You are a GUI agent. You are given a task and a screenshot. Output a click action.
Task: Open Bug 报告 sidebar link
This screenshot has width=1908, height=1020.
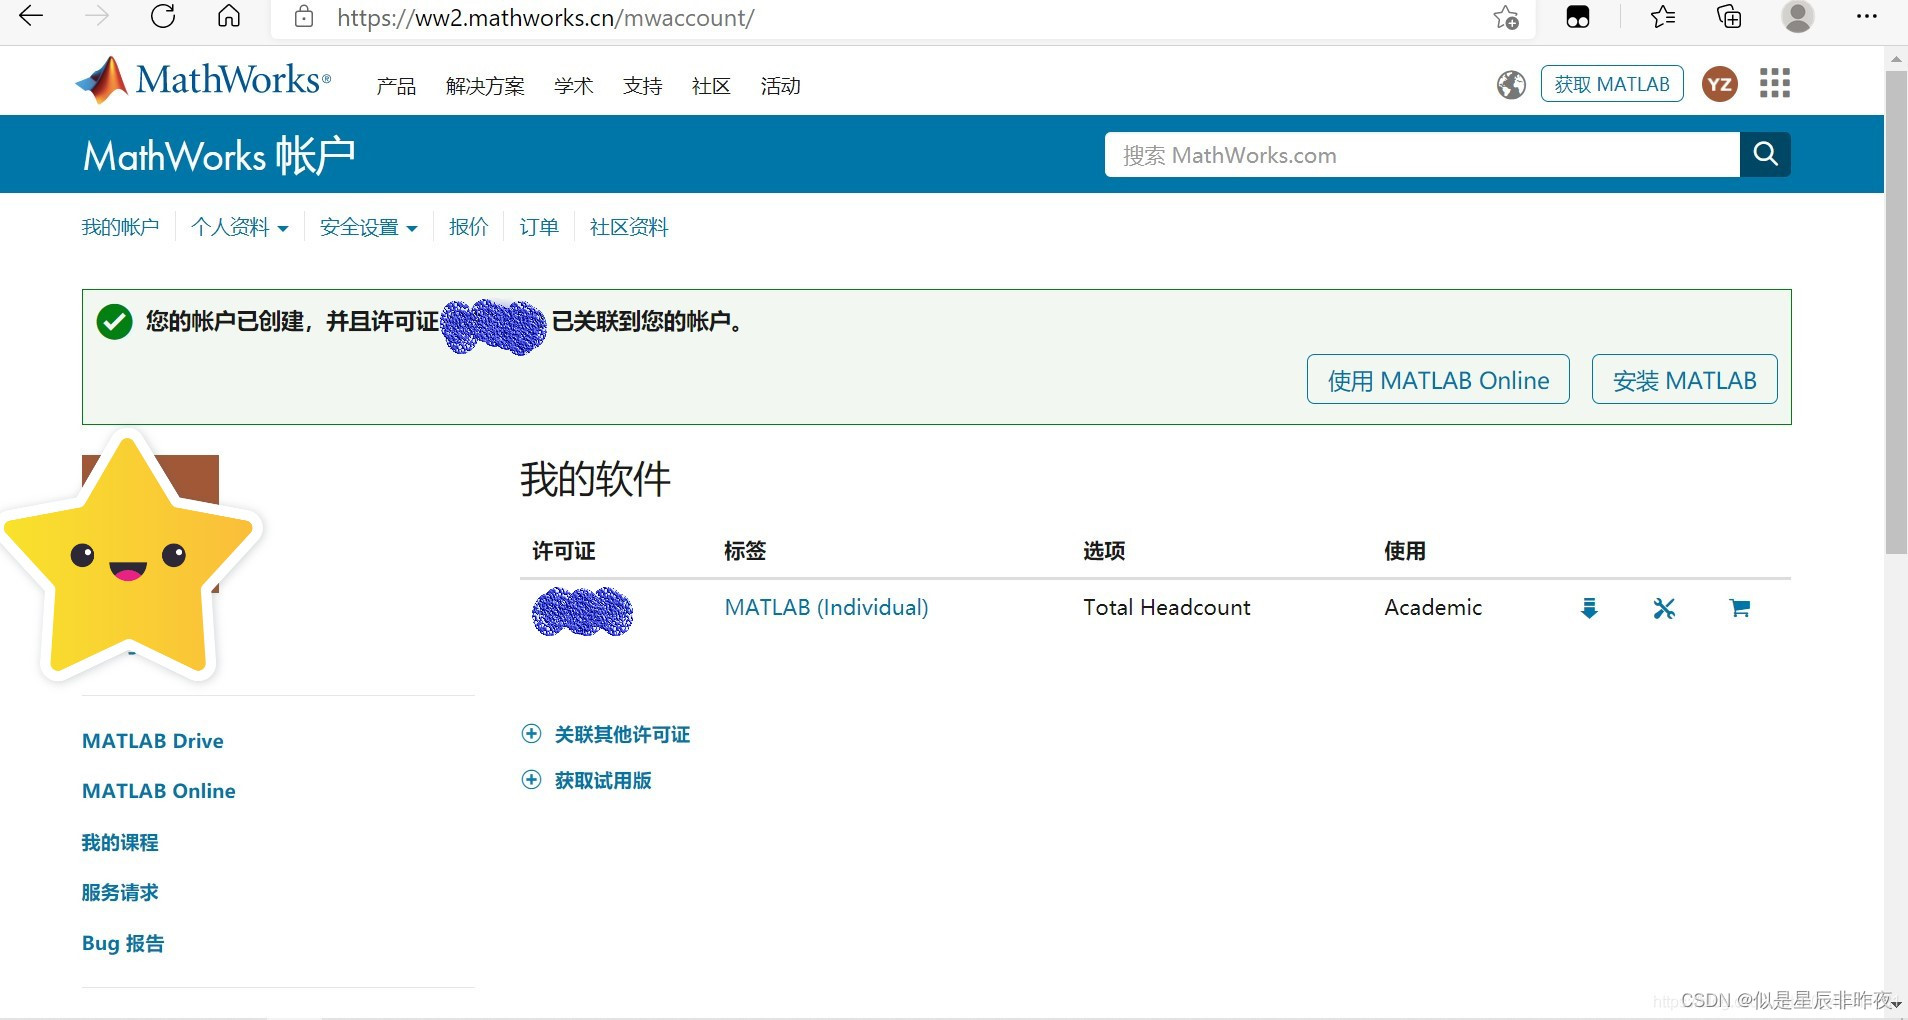tap(123, 944)
